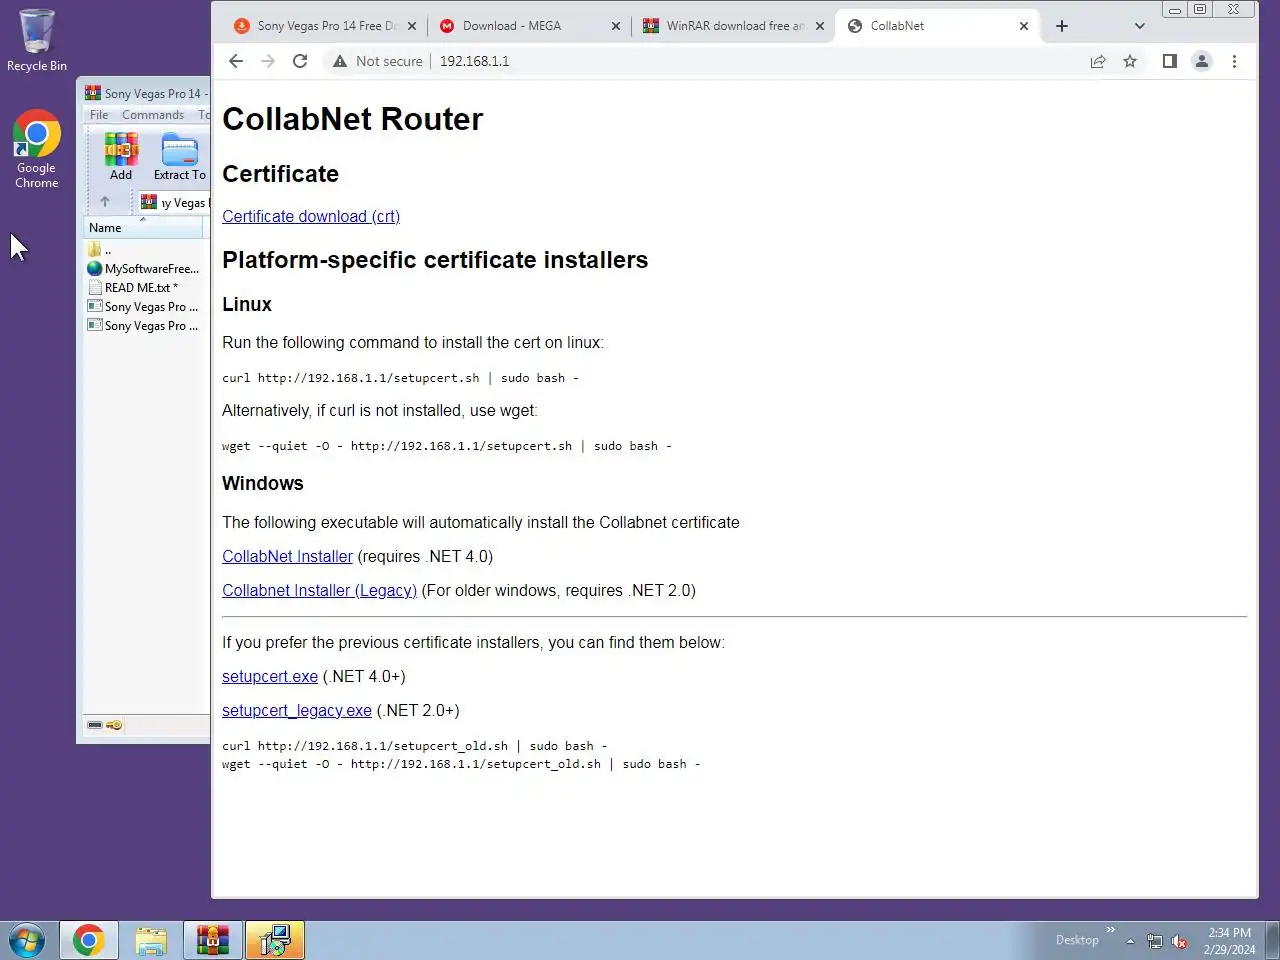Download setupcert_legacy.exe link
This screenshot has width=1280, height=960.
click(297, 711)
